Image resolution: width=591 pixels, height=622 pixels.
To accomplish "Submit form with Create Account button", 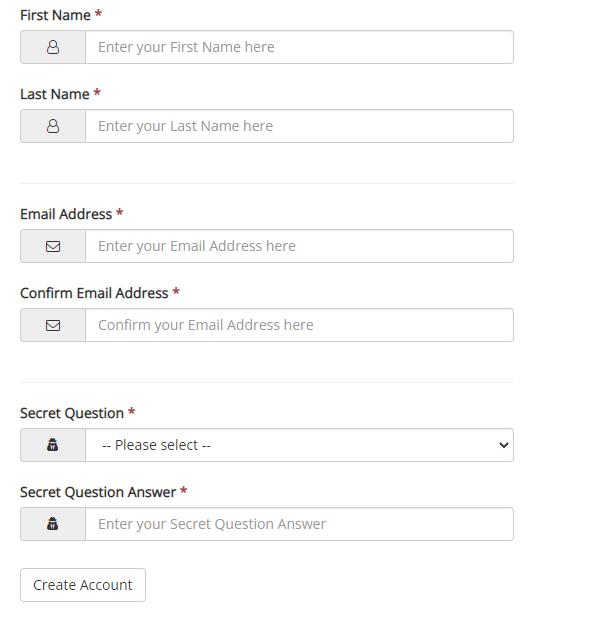I will 83,585.
